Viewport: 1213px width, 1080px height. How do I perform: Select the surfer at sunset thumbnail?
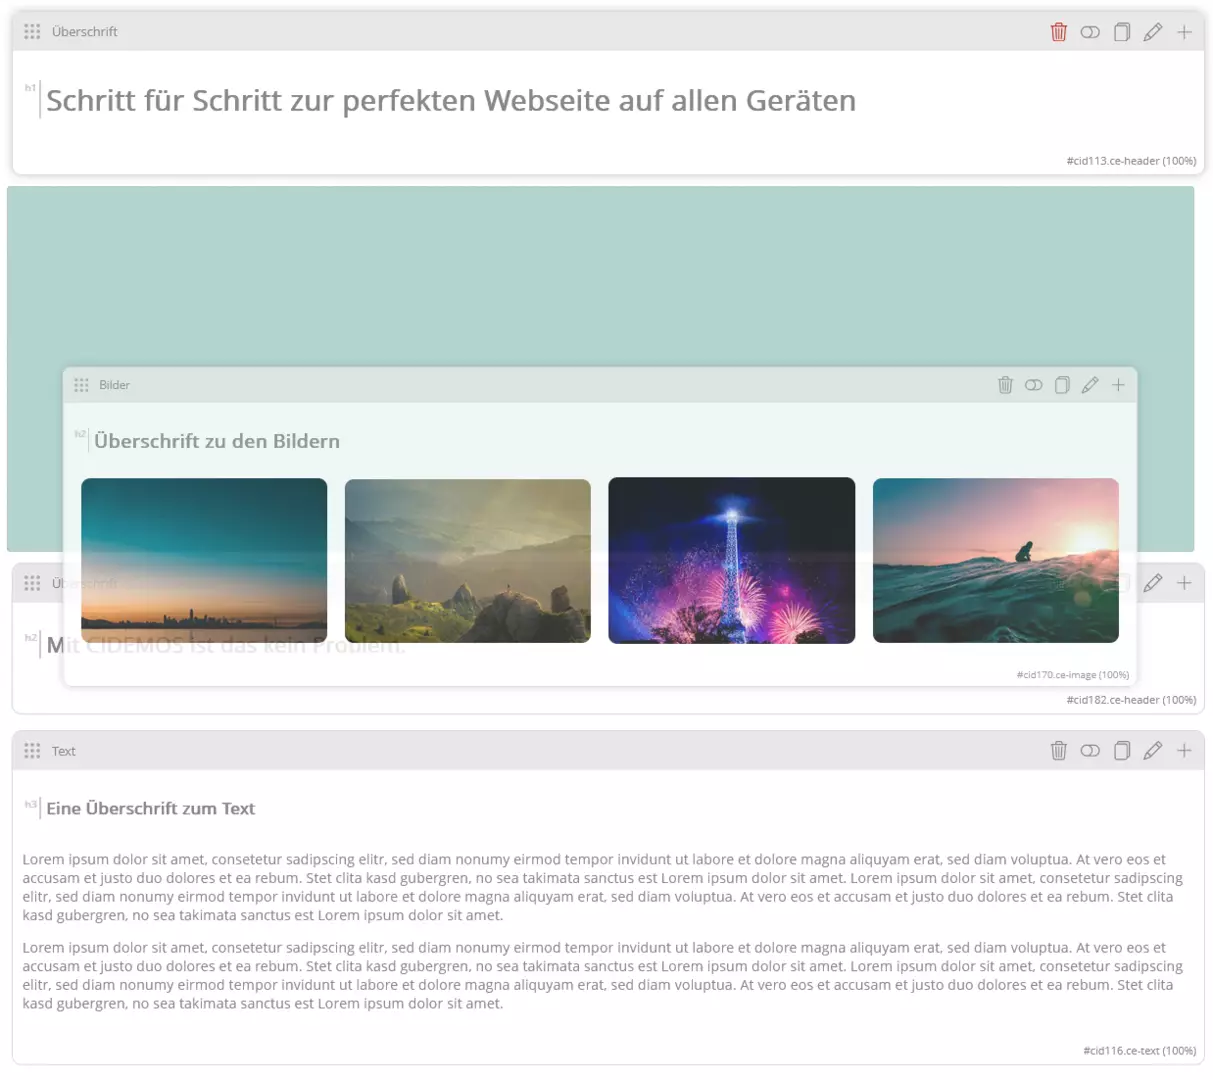coord(996,561)
